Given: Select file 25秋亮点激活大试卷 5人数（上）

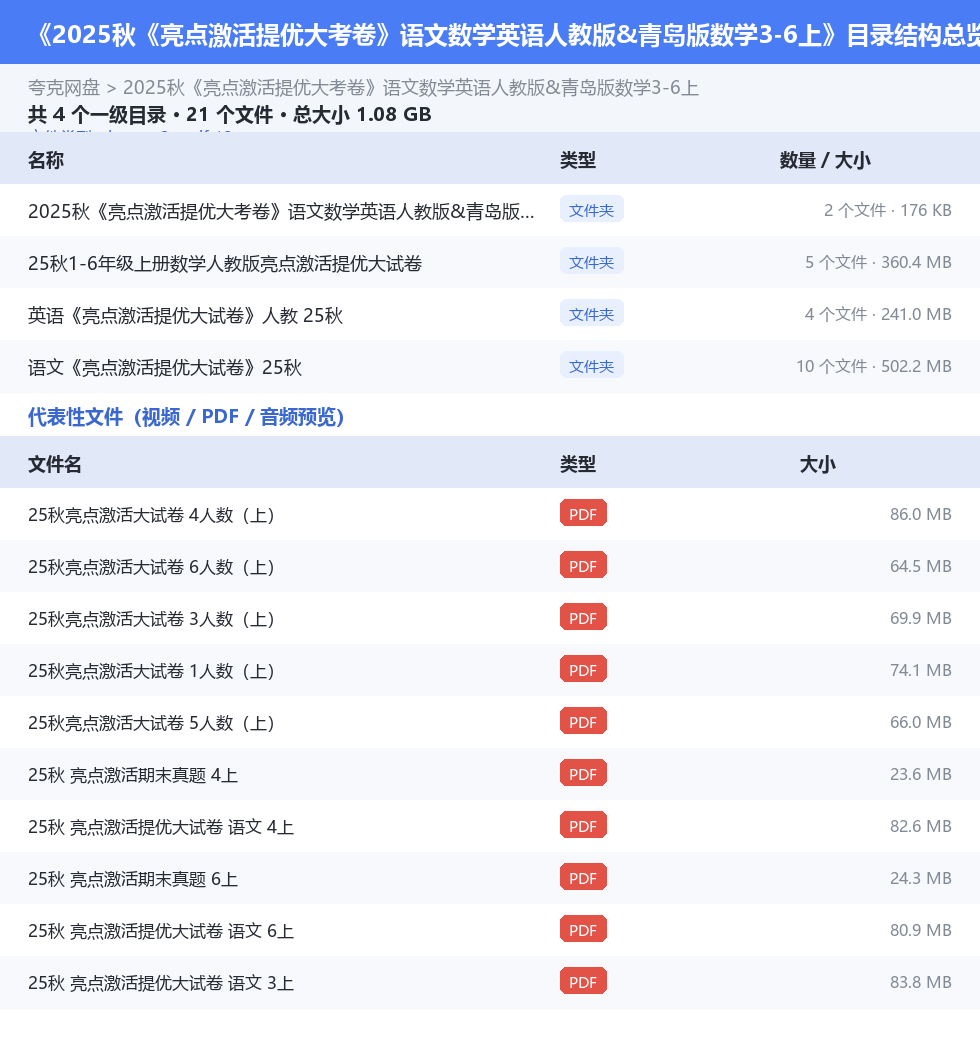Looking at the screenshot, I should pyautogui.click(x=151, y=723).
